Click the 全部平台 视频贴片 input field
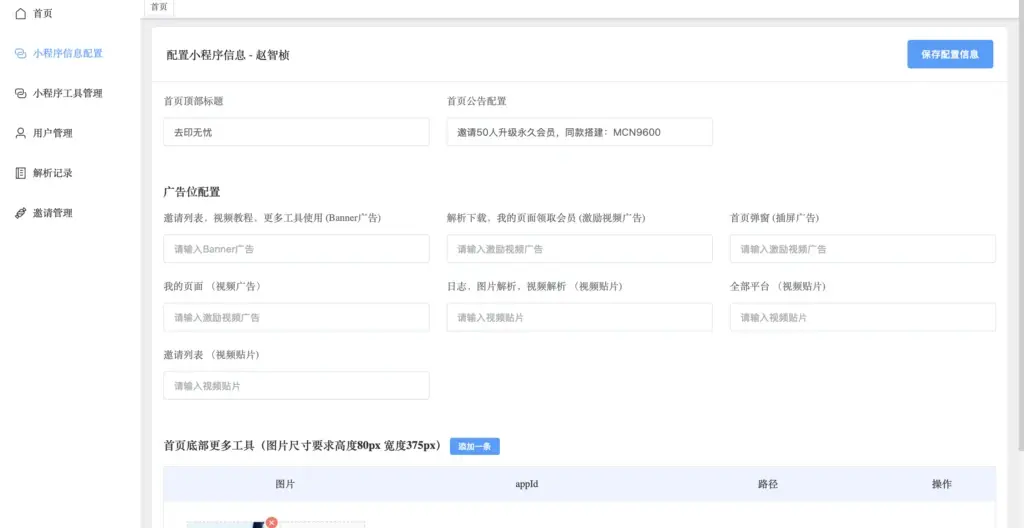1024x528 pixels. tap(863, 318)
